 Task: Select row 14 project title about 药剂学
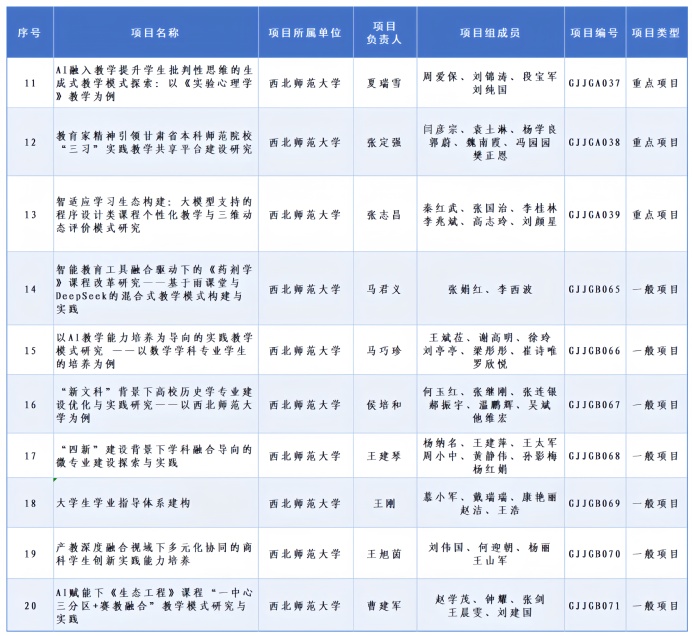(154, 289)
